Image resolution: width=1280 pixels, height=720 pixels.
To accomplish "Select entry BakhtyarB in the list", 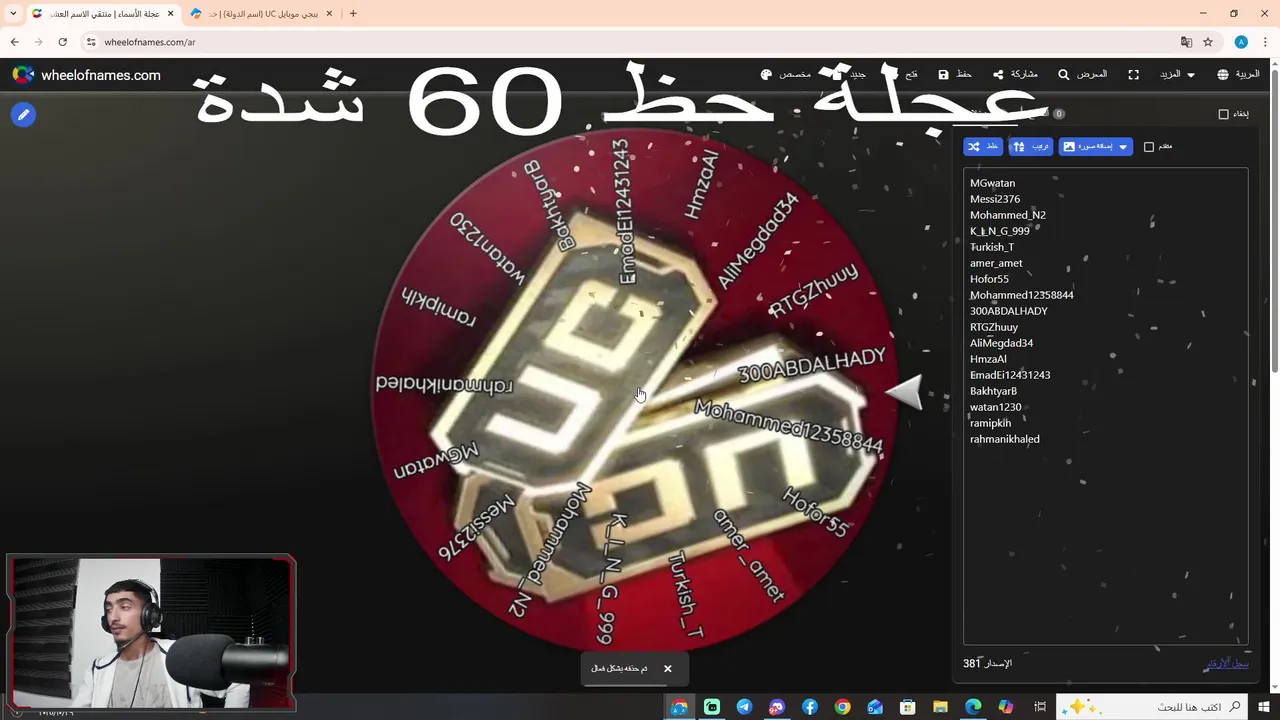I will point(993,391).
